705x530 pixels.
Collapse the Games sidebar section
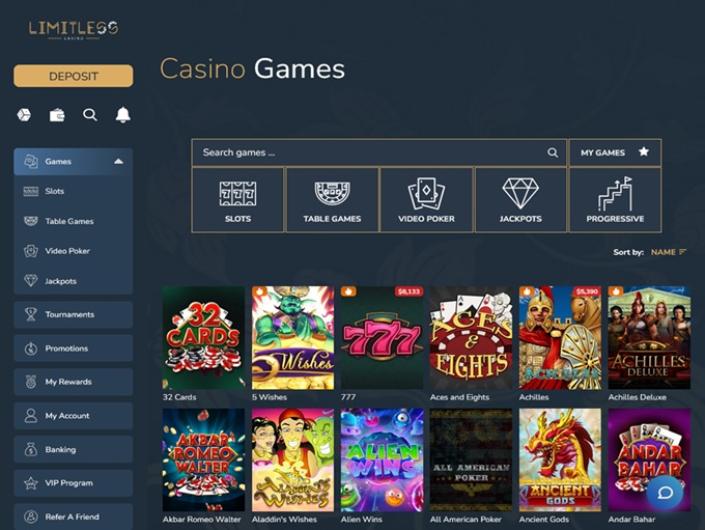click(73, 161)
